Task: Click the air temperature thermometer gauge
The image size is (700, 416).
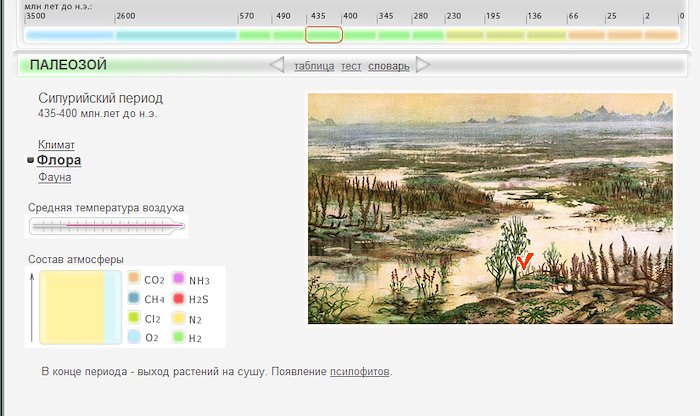Action: coord(107,226)
